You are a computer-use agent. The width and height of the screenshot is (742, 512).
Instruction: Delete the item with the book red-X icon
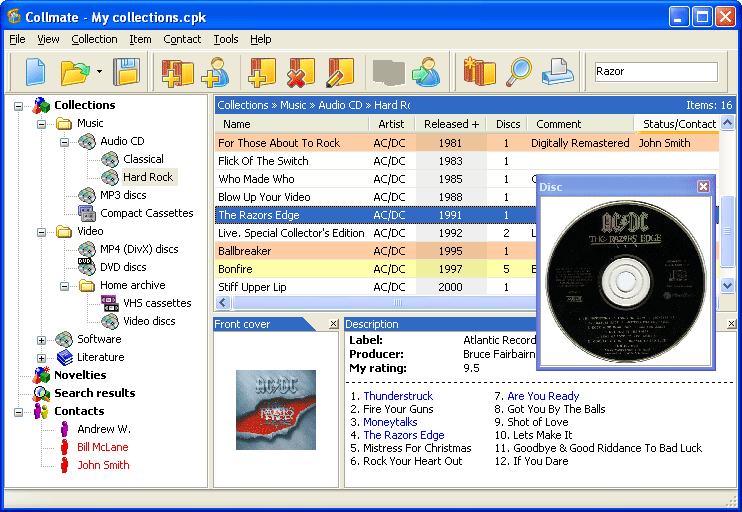(x=300, y=72)
